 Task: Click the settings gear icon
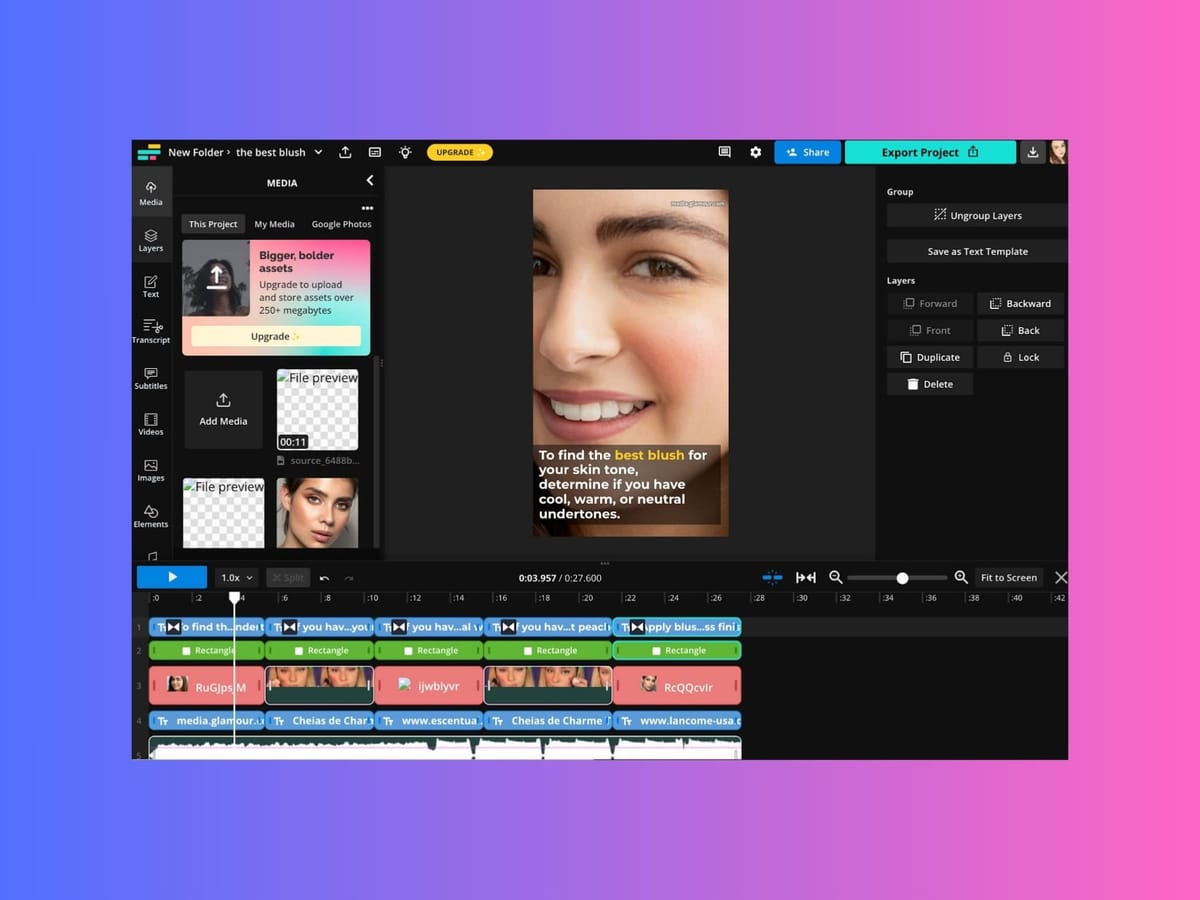[755, 152]
